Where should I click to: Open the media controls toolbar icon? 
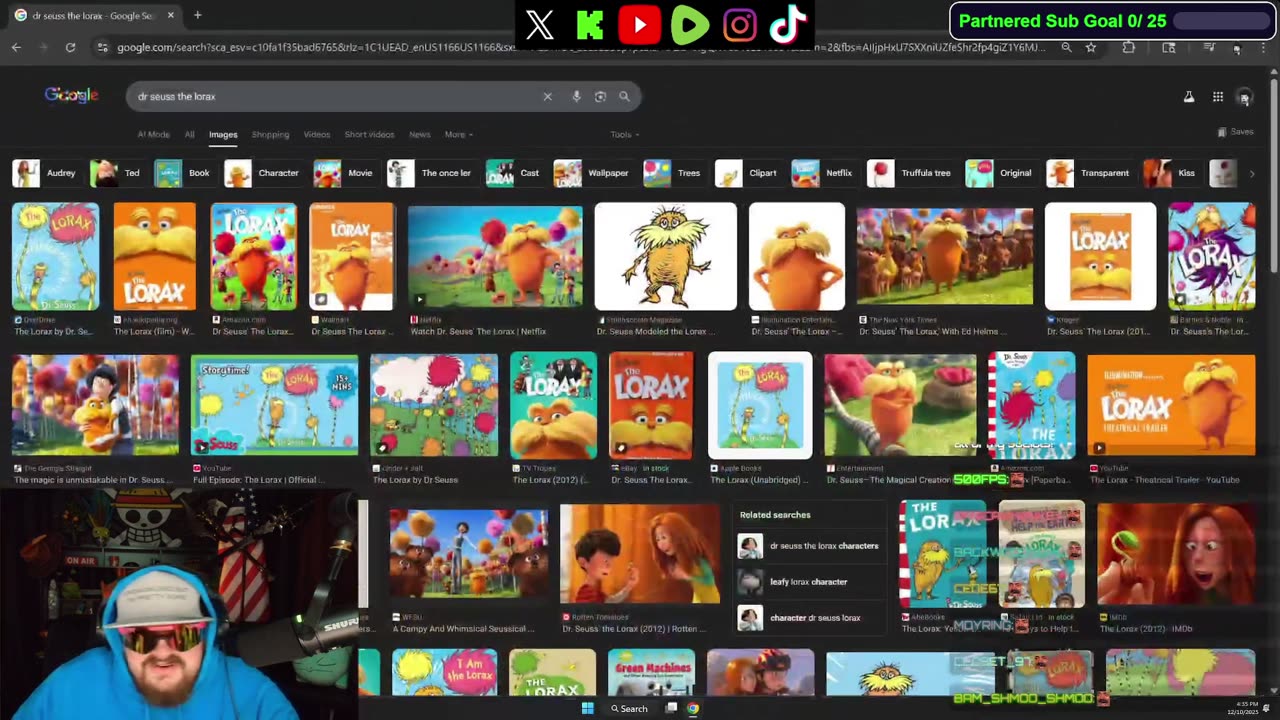pyautogui.click(x=1209, y=47)
